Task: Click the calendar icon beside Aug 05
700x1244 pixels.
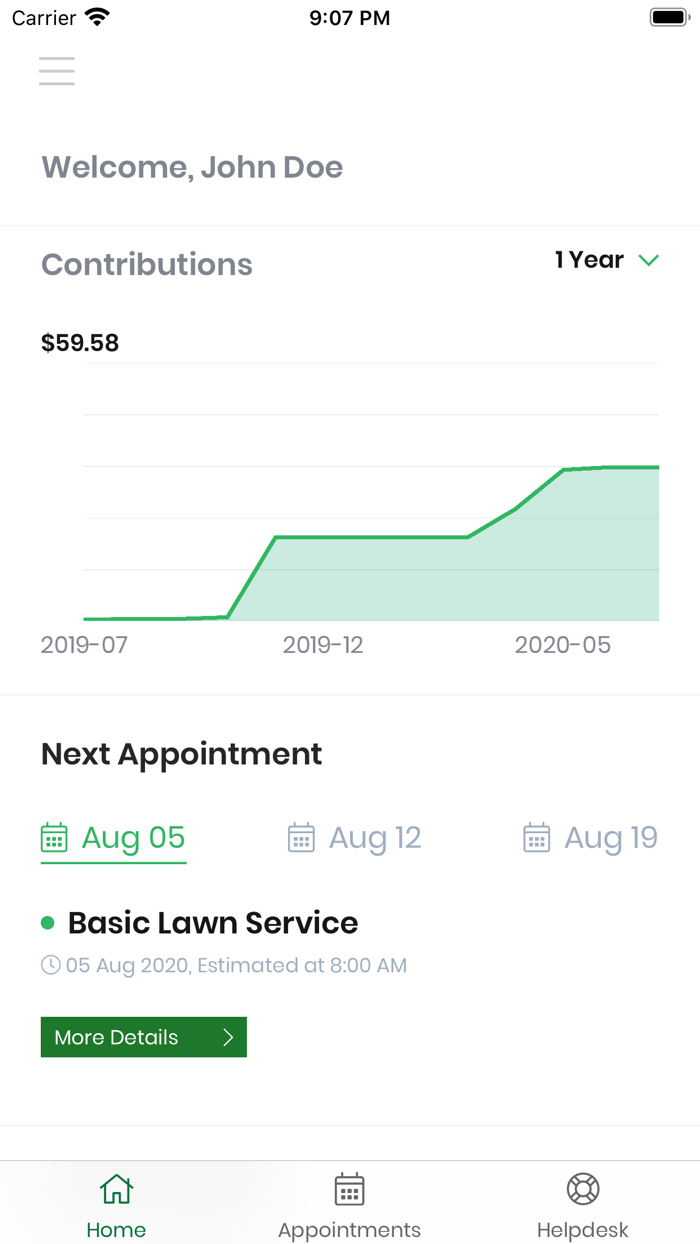Action: (x=54, y=838)
